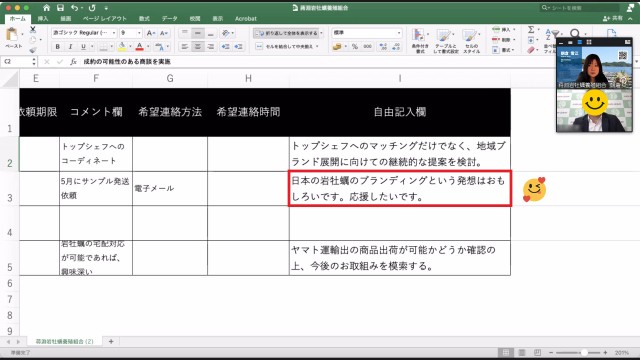Viewport: 640px width, 360px height.
Task: Click the wrap text button
Action: pyautogui.click(x=288, y=33)
